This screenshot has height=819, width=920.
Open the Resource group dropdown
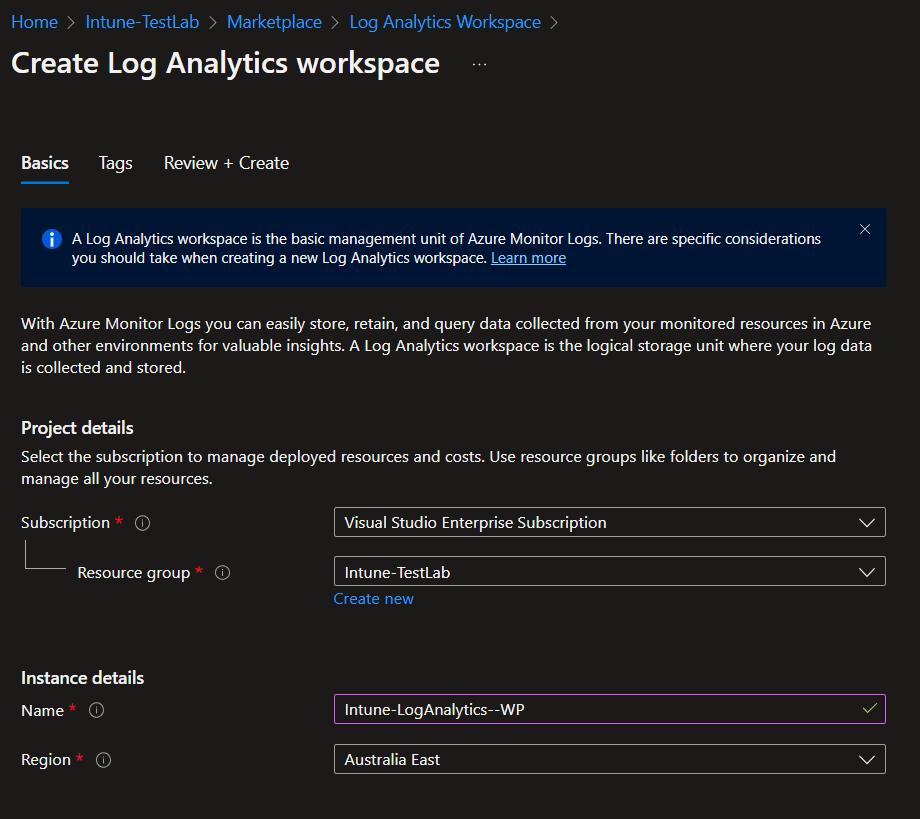[609, 572]
